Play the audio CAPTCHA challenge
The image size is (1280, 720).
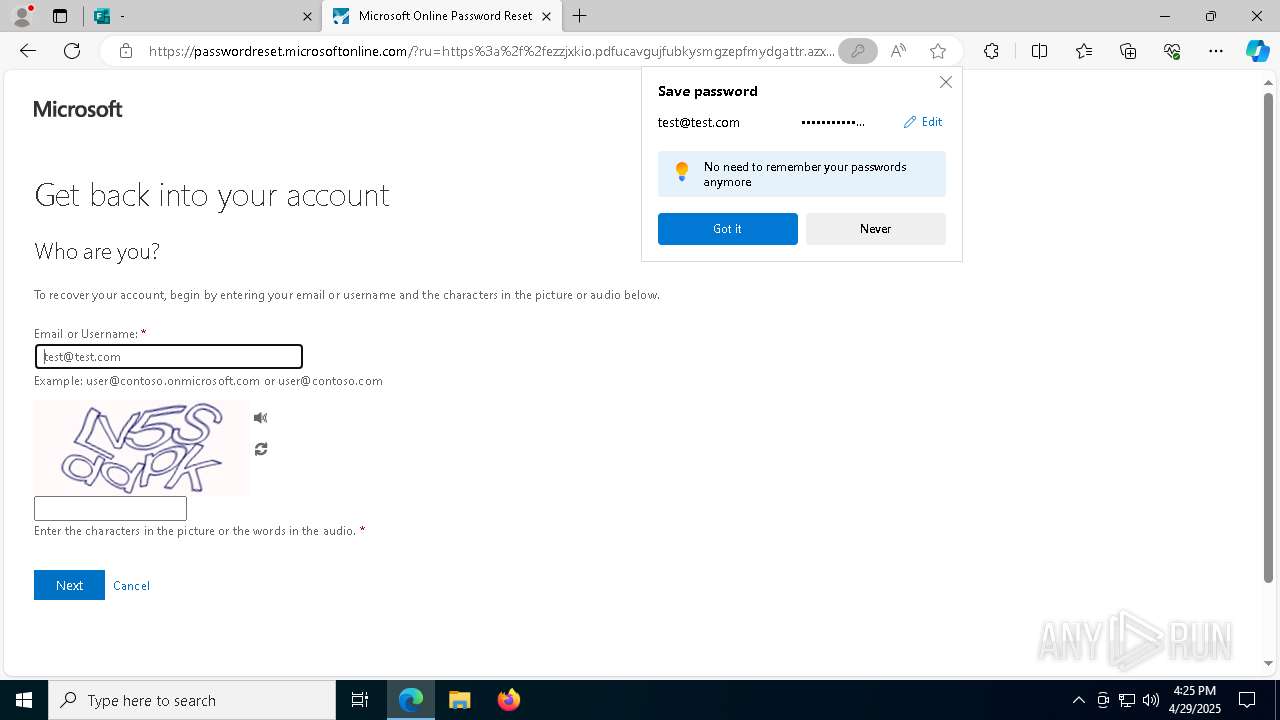point(260,418)
